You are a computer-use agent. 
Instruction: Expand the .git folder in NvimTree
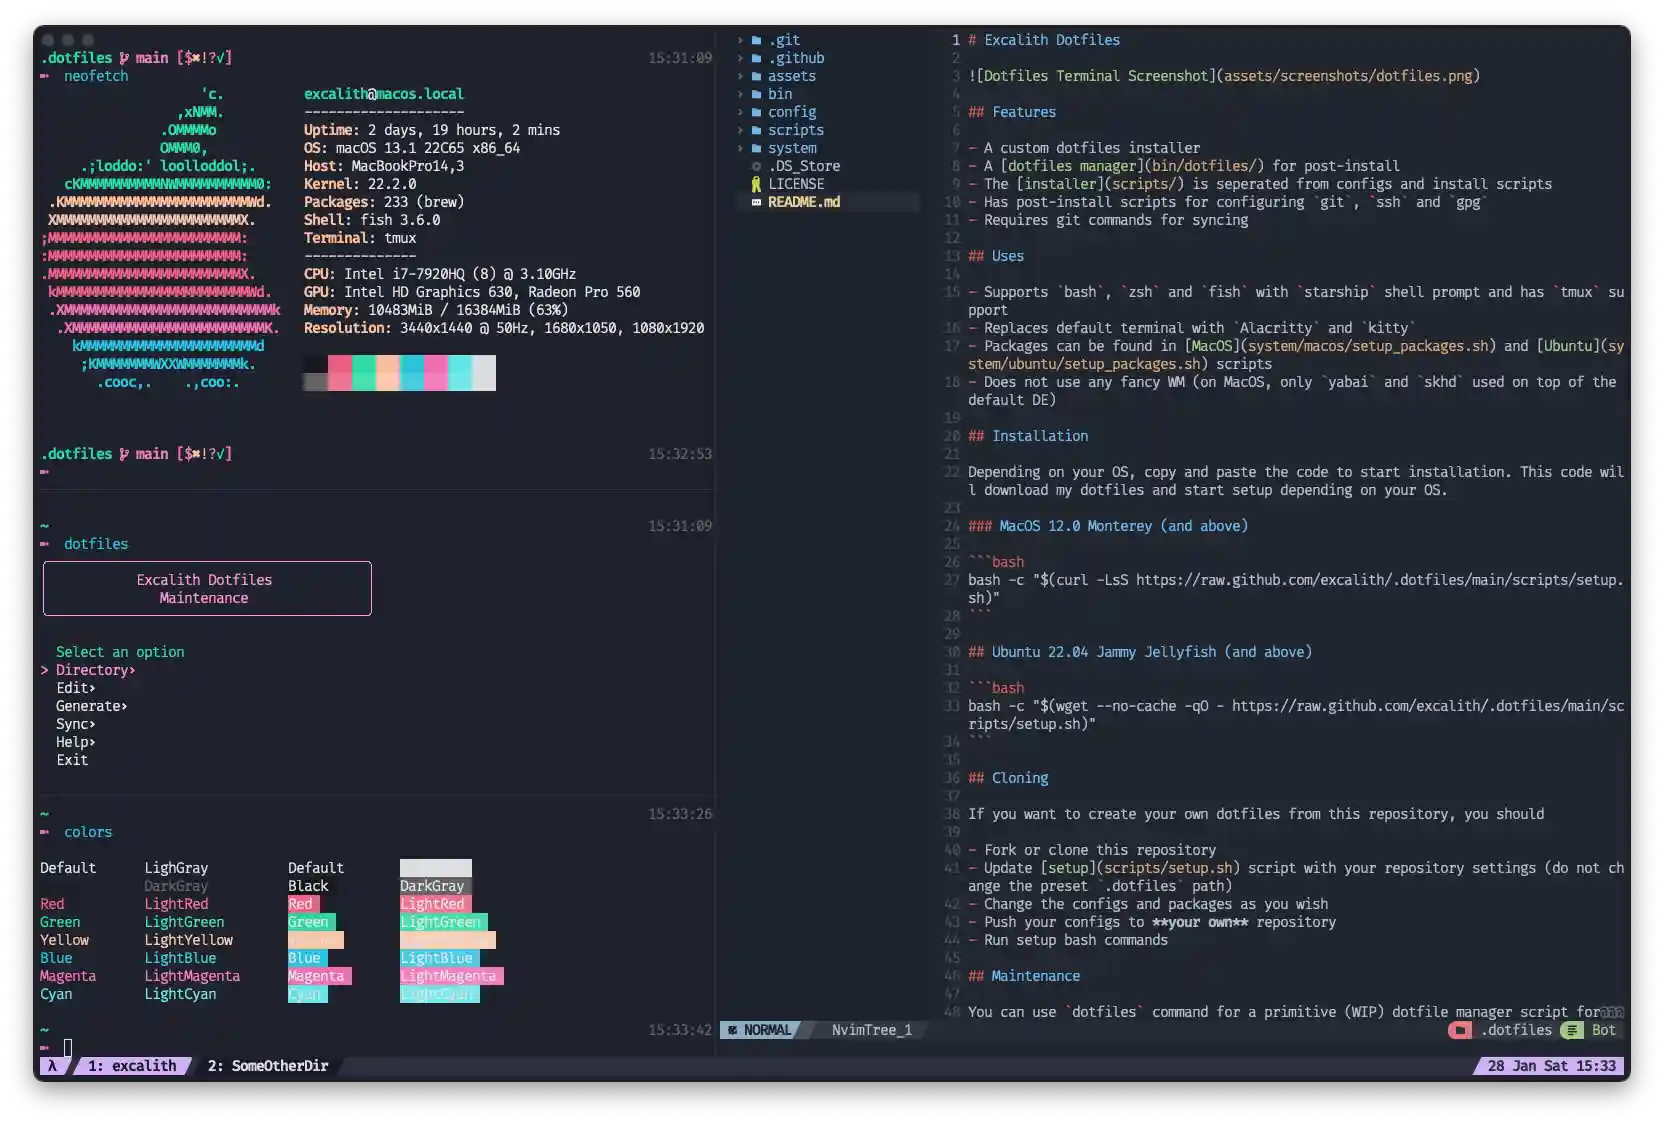[x=740, y=40]
